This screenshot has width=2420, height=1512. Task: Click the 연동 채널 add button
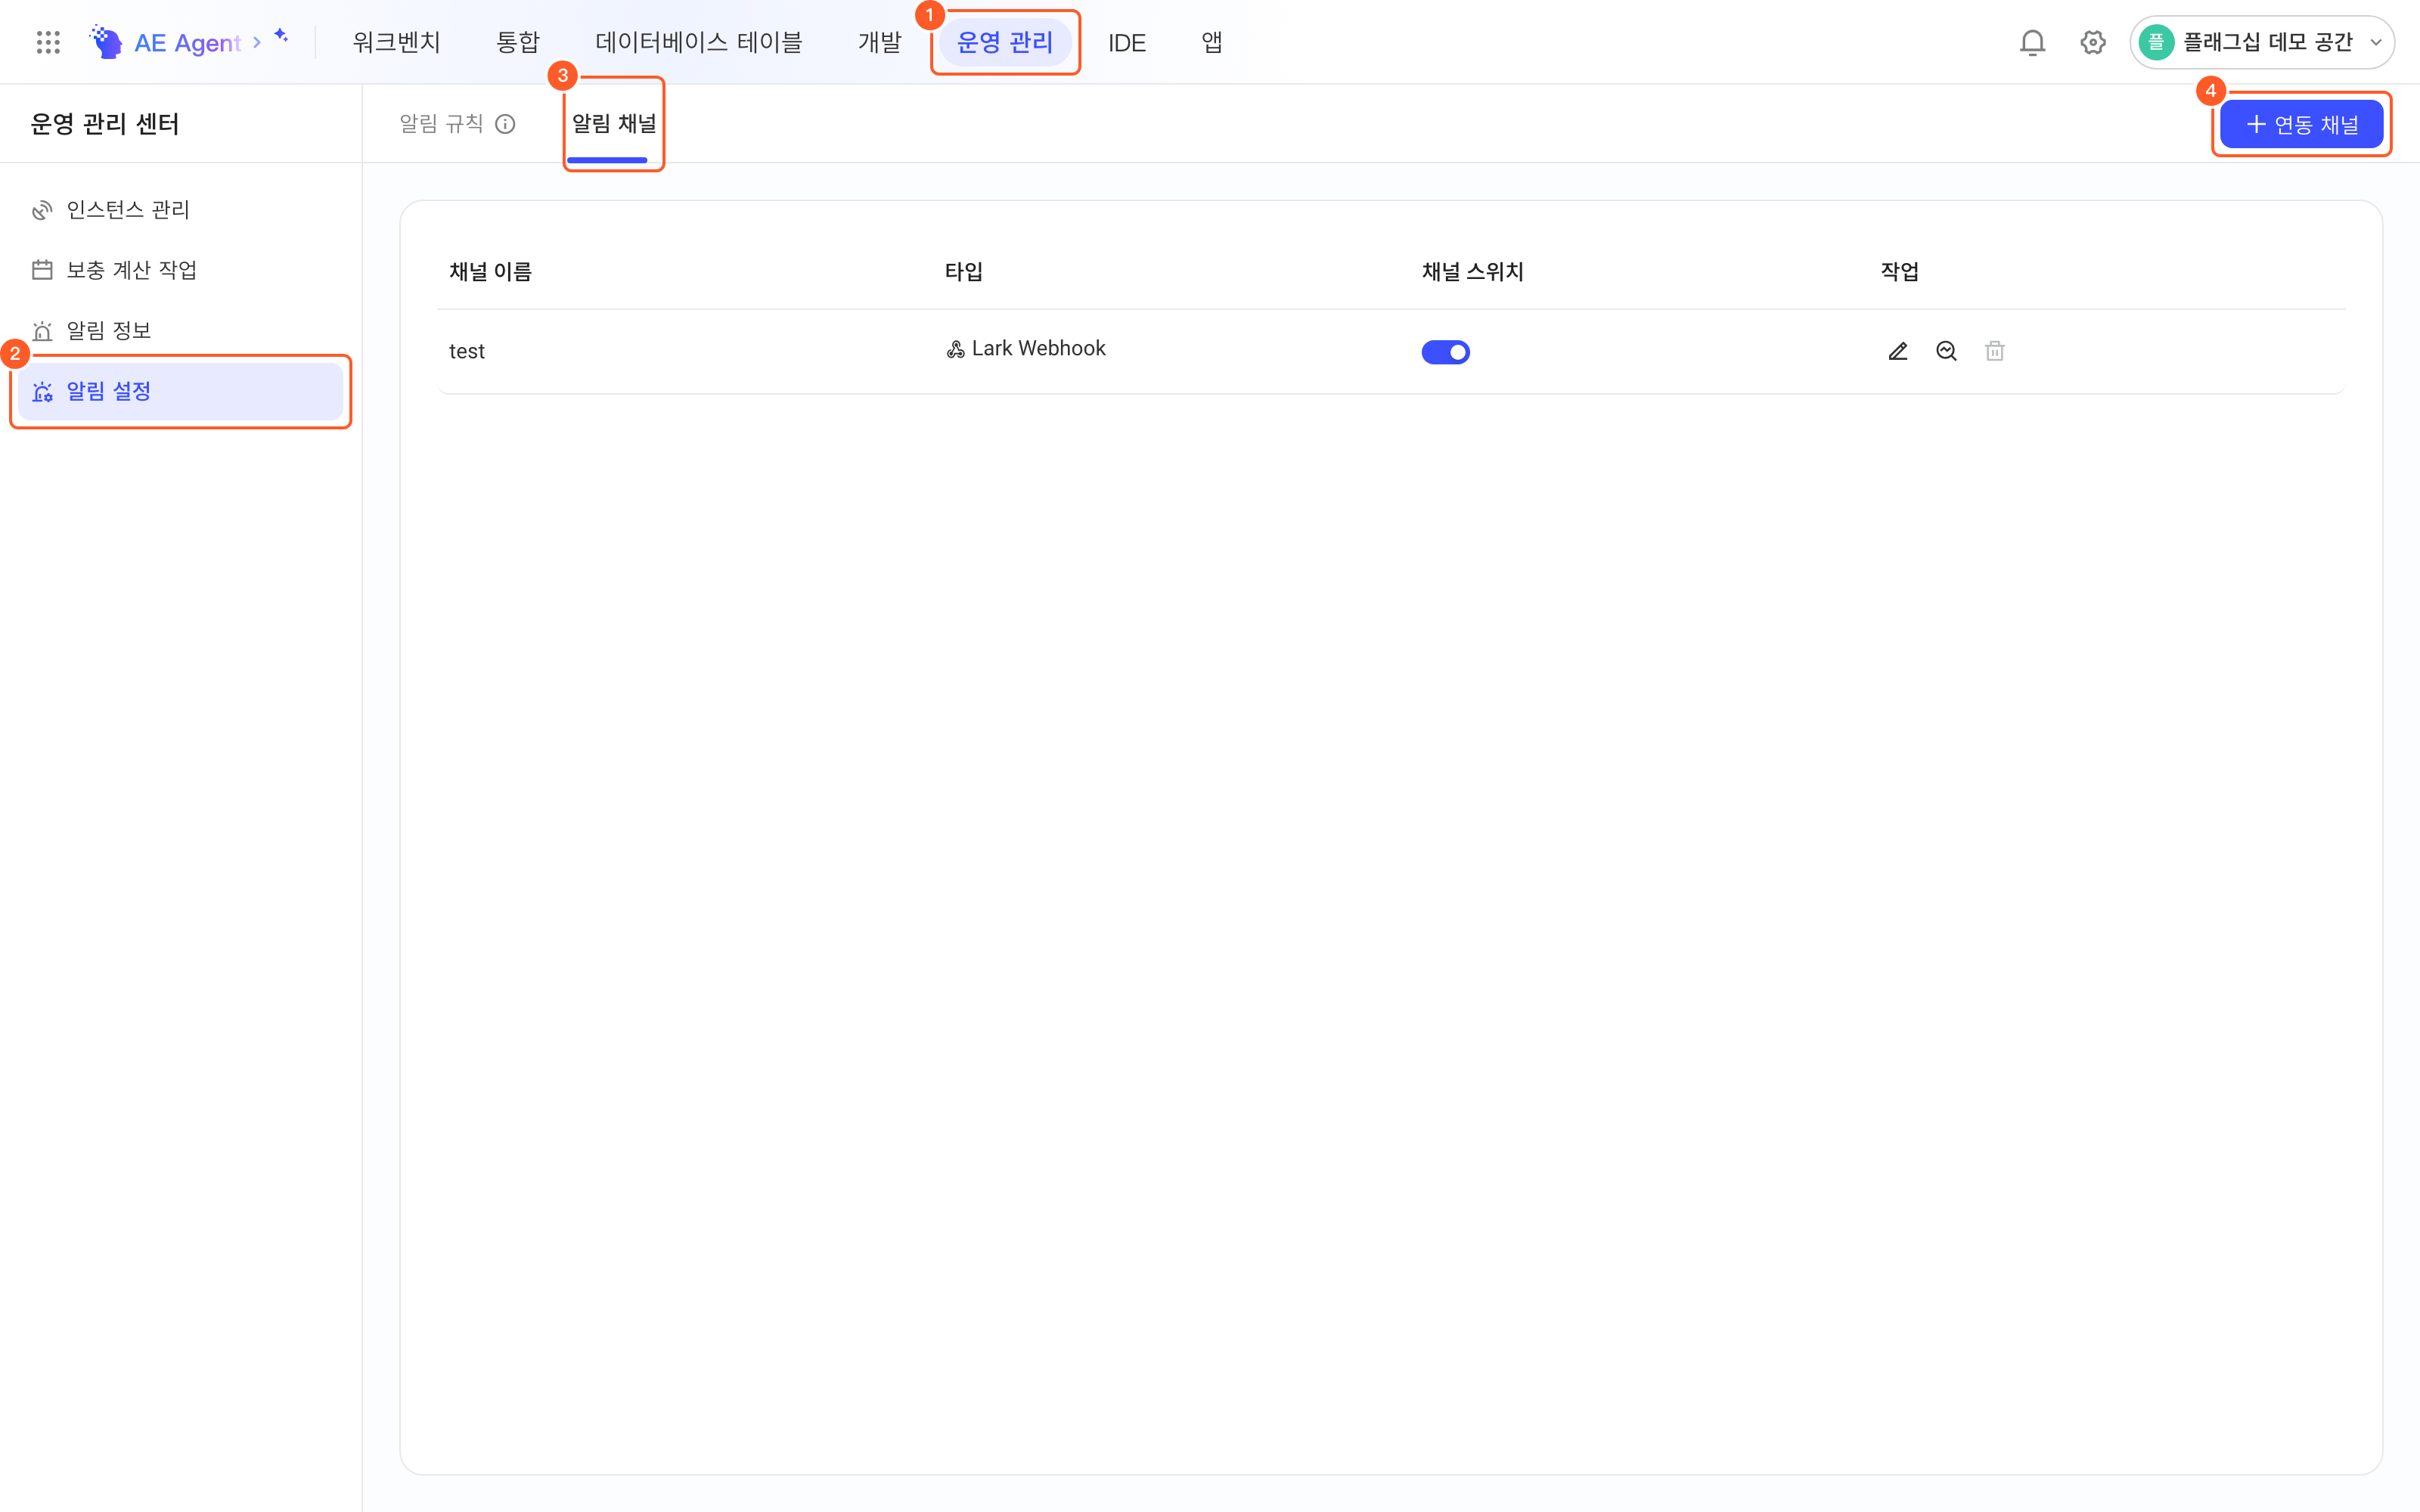coord(2301,124)
